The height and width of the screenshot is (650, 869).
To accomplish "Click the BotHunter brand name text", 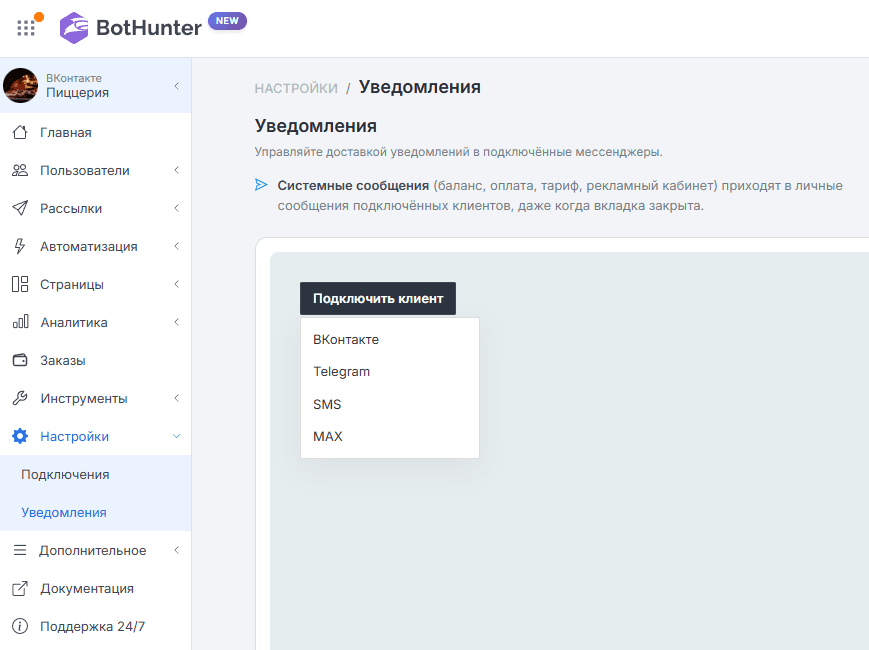I will pyautogui.click(x=149, y=28).
